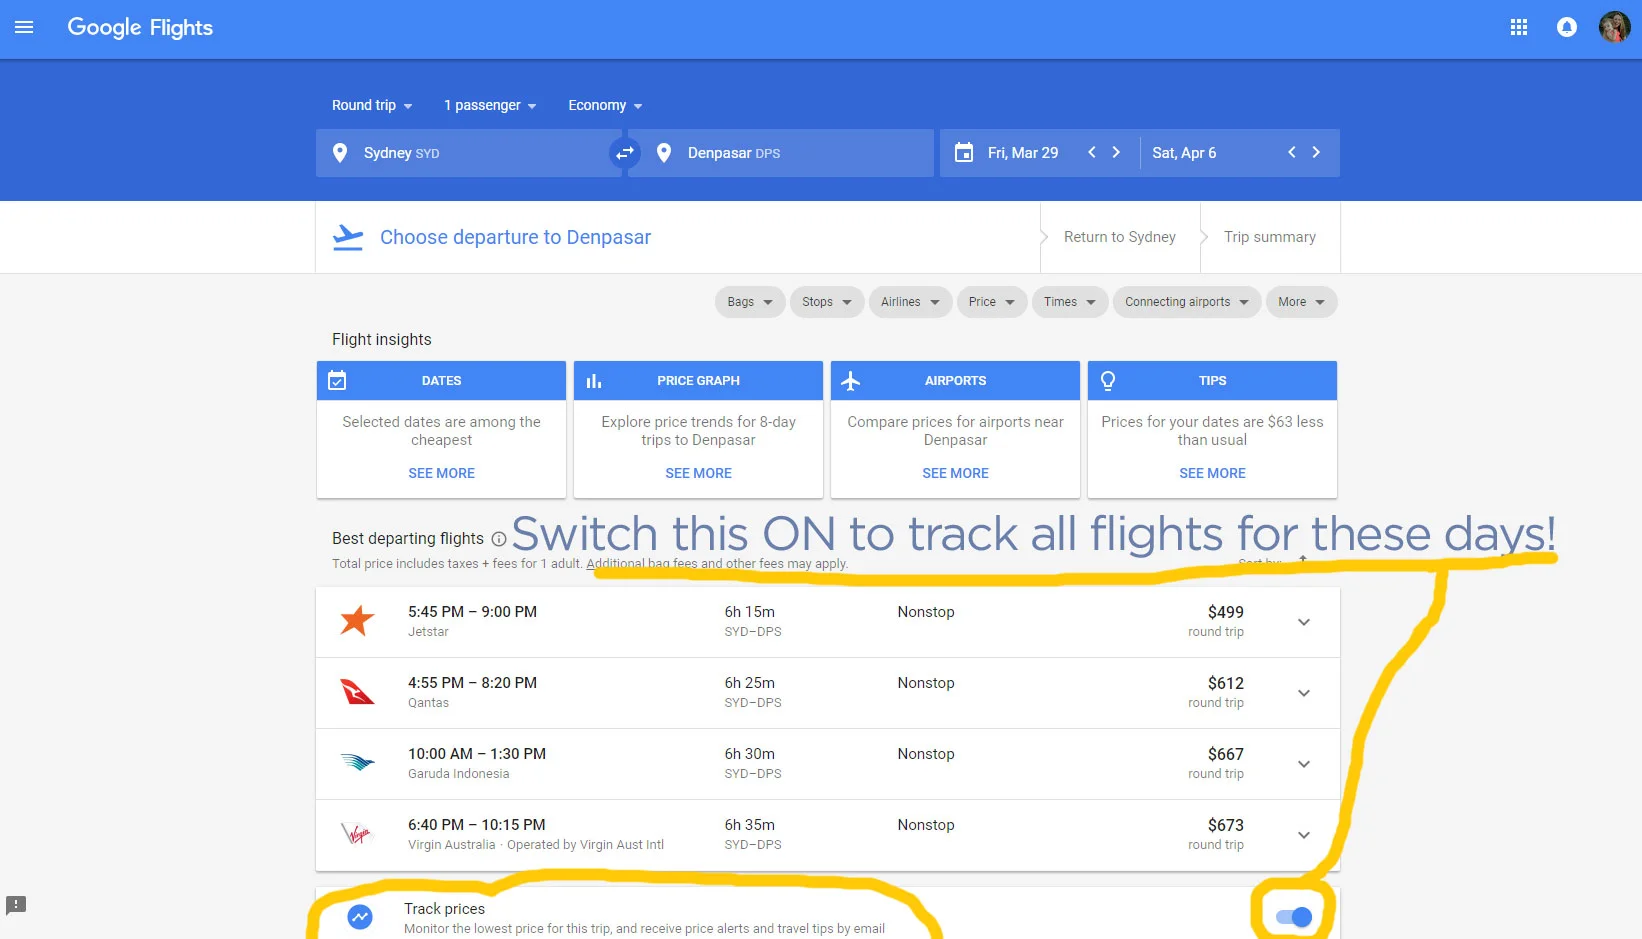Click the Tips lightbulb icon
Screen dimensions: 1642x939
click(1108, 380)
